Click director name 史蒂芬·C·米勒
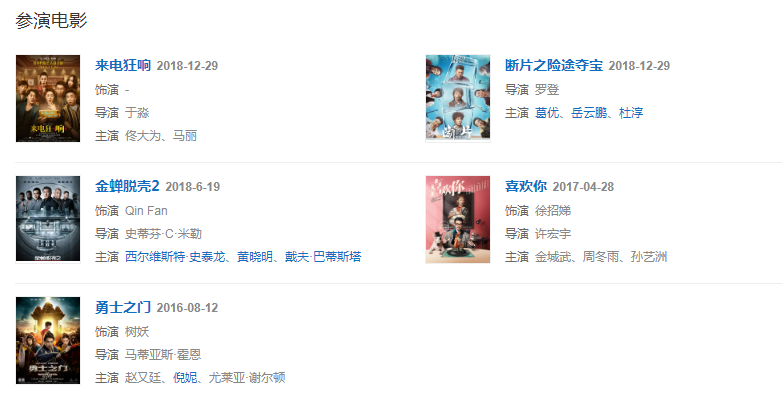 [163, 234]
